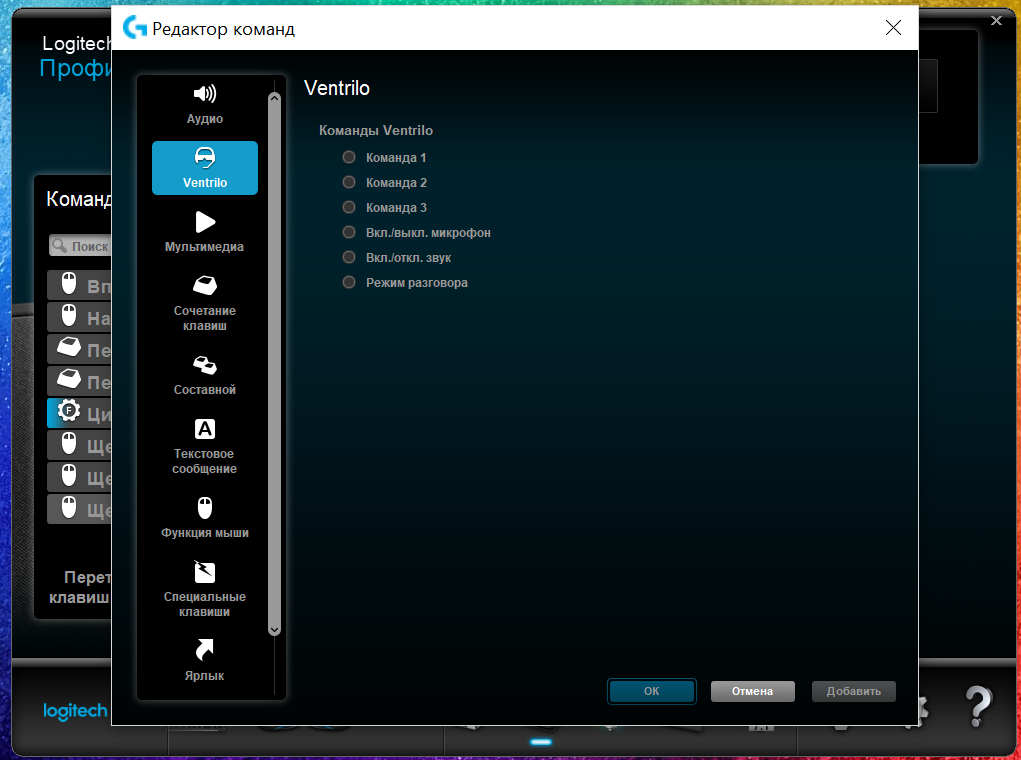Select the Ventrilo headset category

tap(204, 168)
